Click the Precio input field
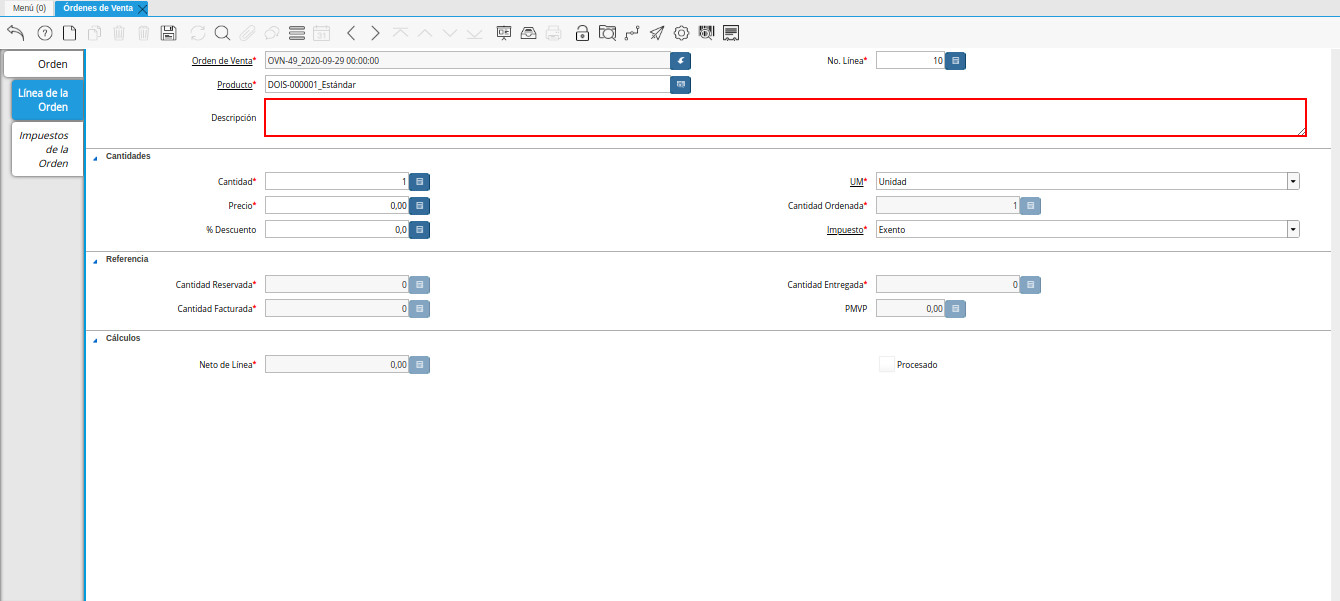 coord(337,205)
